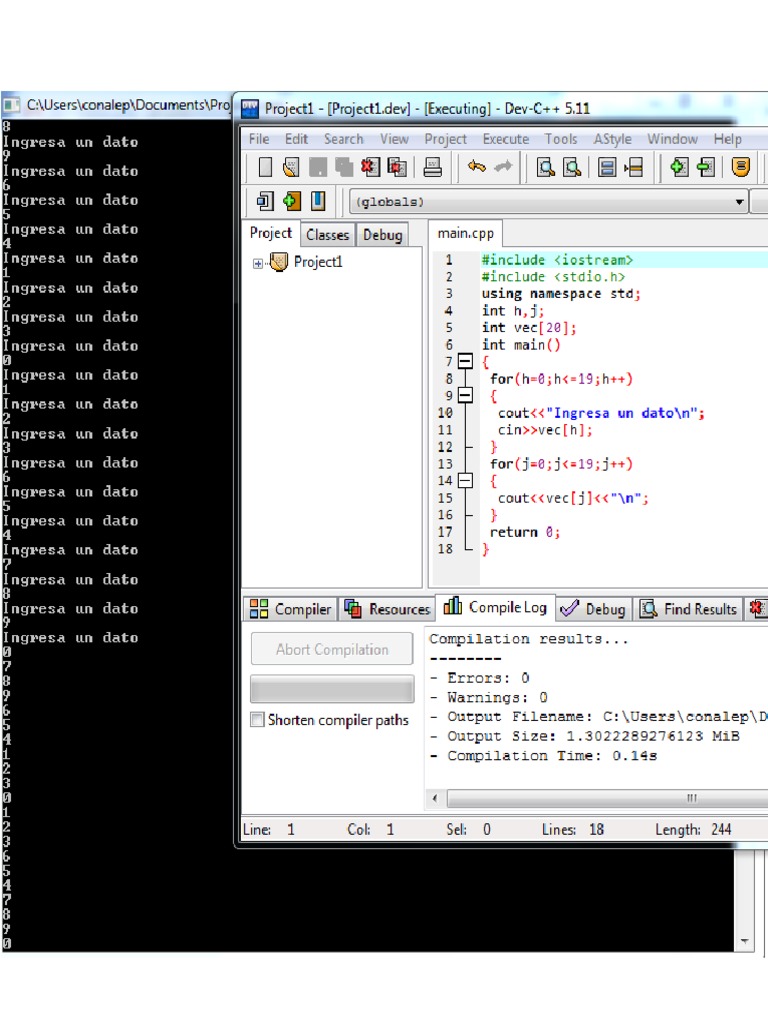This screenshot has width=768, height=1024.
Task: Open the Debug tab in bottom panel
Action: pos(594,609)
